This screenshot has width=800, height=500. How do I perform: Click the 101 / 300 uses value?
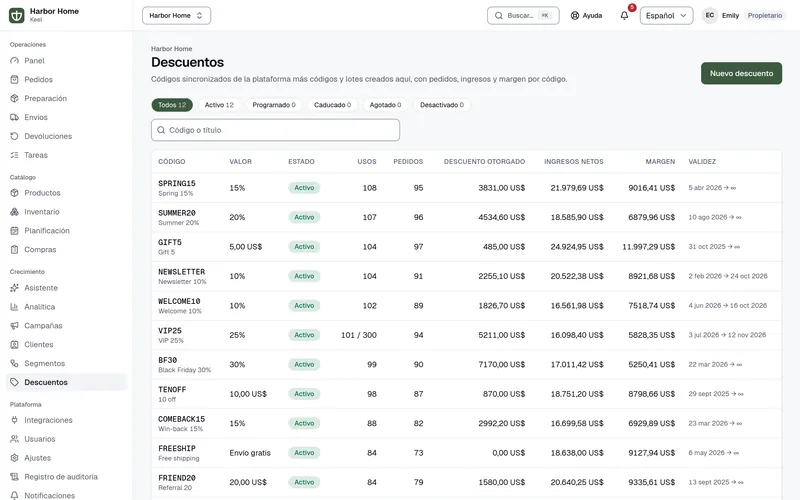pyautogui.click(x=359, y=335)
